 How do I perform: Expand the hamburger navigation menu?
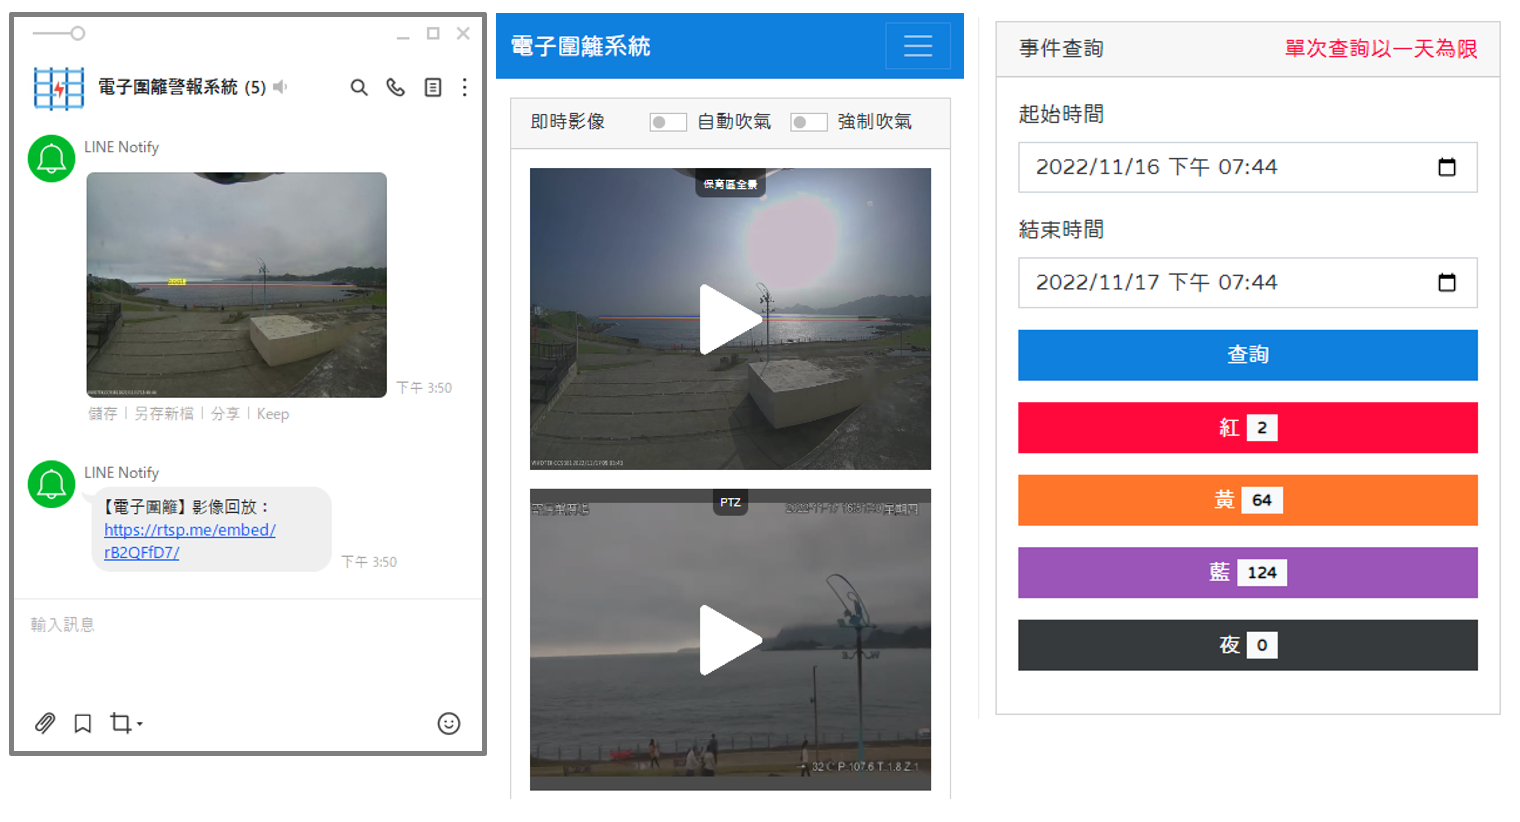coord(917,46)
